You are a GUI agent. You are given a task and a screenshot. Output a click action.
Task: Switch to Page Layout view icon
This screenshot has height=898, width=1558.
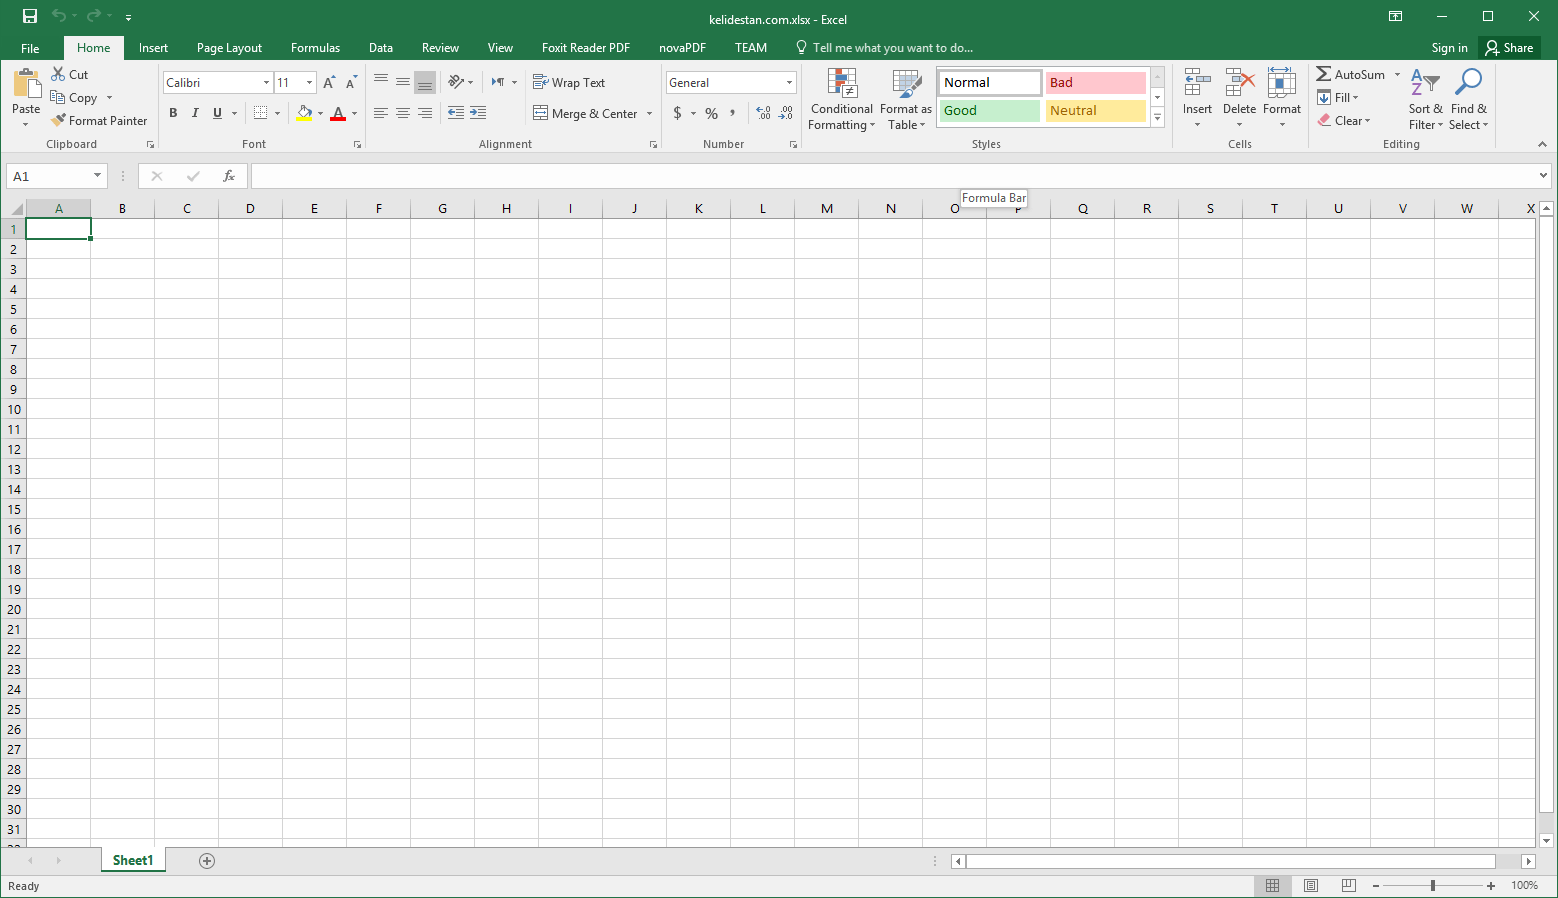[1311, 886]
